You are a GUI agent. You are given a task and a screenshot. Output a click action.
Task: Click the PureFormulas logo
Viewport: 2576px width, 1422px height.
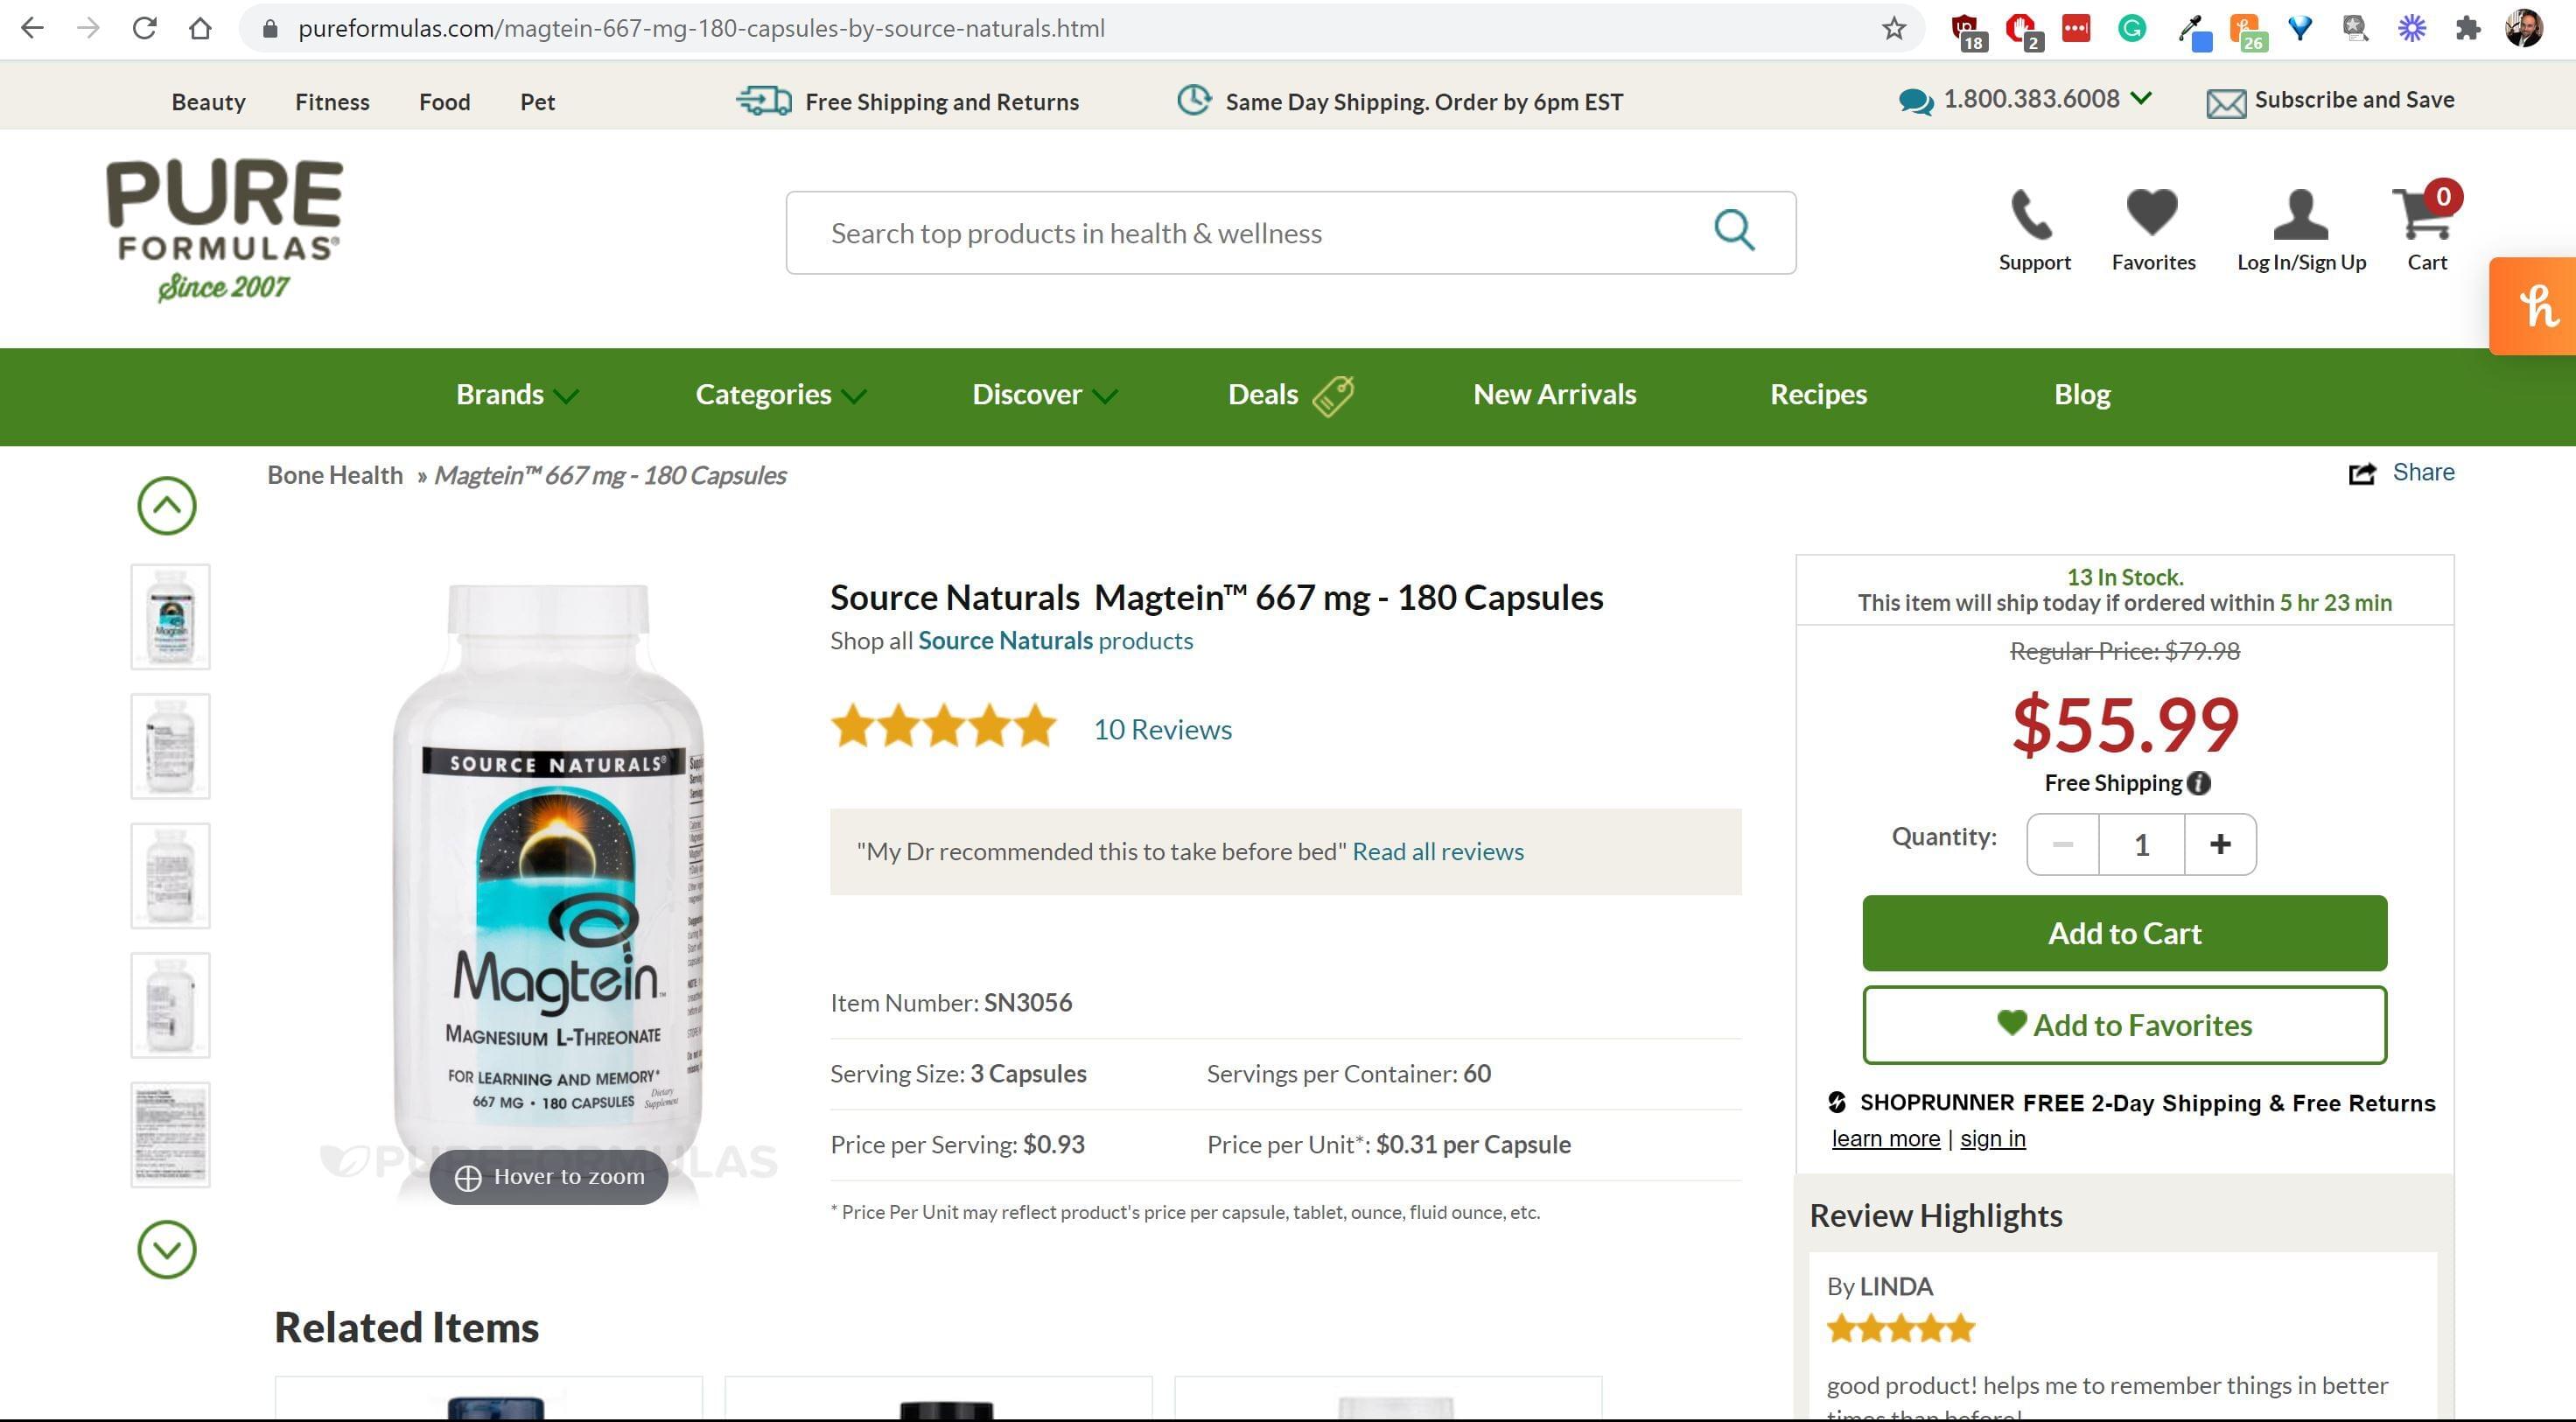(224, 230)
